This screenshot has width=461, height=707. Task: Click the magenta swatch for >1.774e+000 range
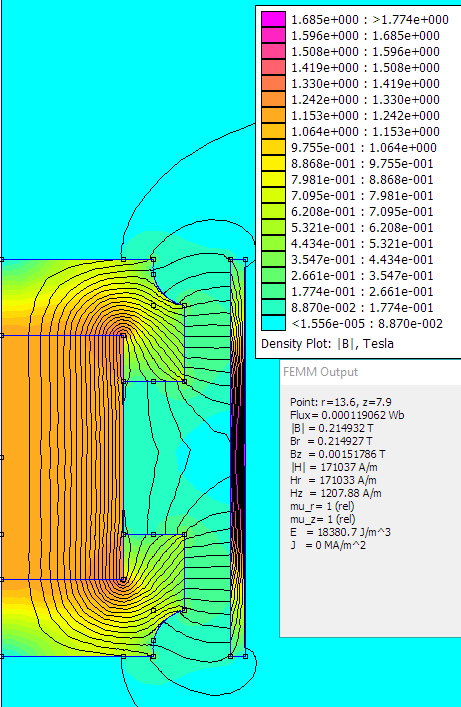(273, 19)
